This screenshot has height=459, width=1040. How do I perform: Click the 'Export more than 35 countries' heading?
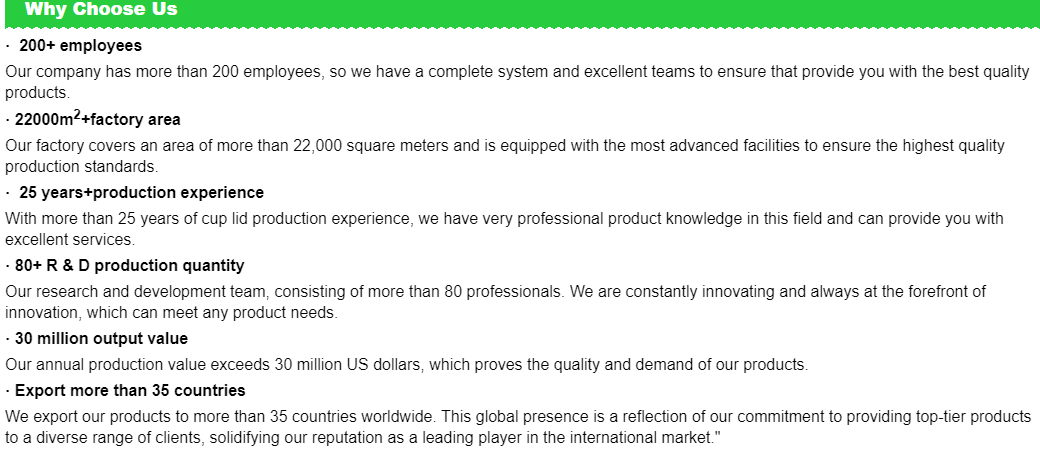(x=130, y=390)
